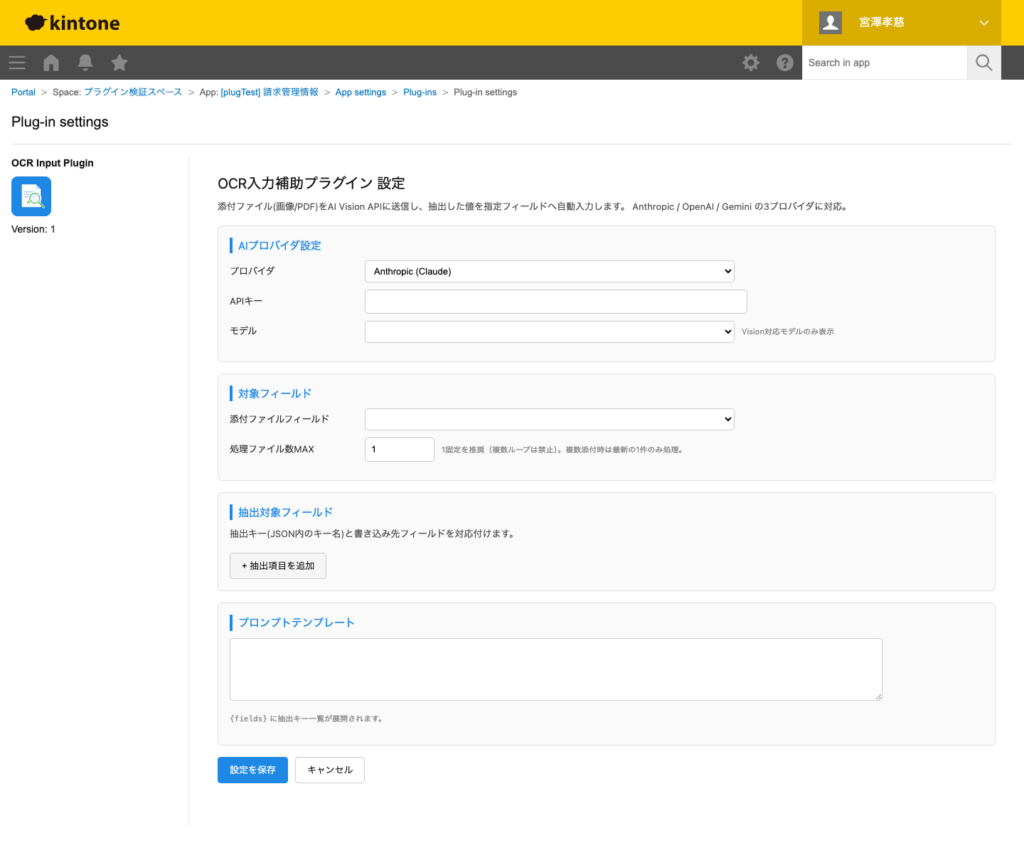Open the hamburger navigation menu
Viewport: 1024px width, 843px height.
(x=16, y=62)
